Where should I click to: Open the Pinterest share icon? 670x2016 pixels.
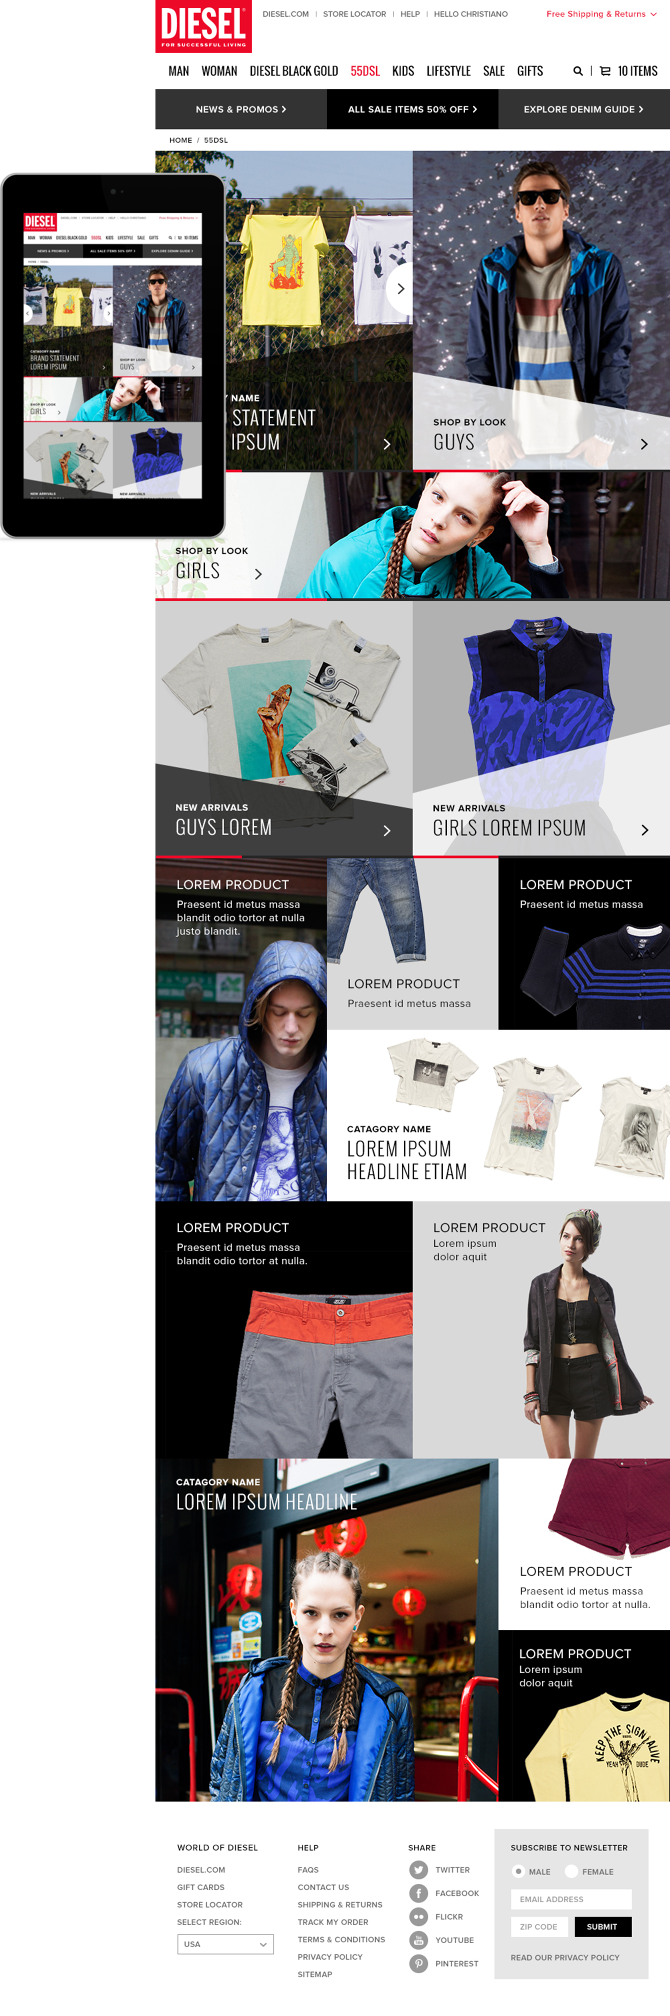tap(418, 1963)
